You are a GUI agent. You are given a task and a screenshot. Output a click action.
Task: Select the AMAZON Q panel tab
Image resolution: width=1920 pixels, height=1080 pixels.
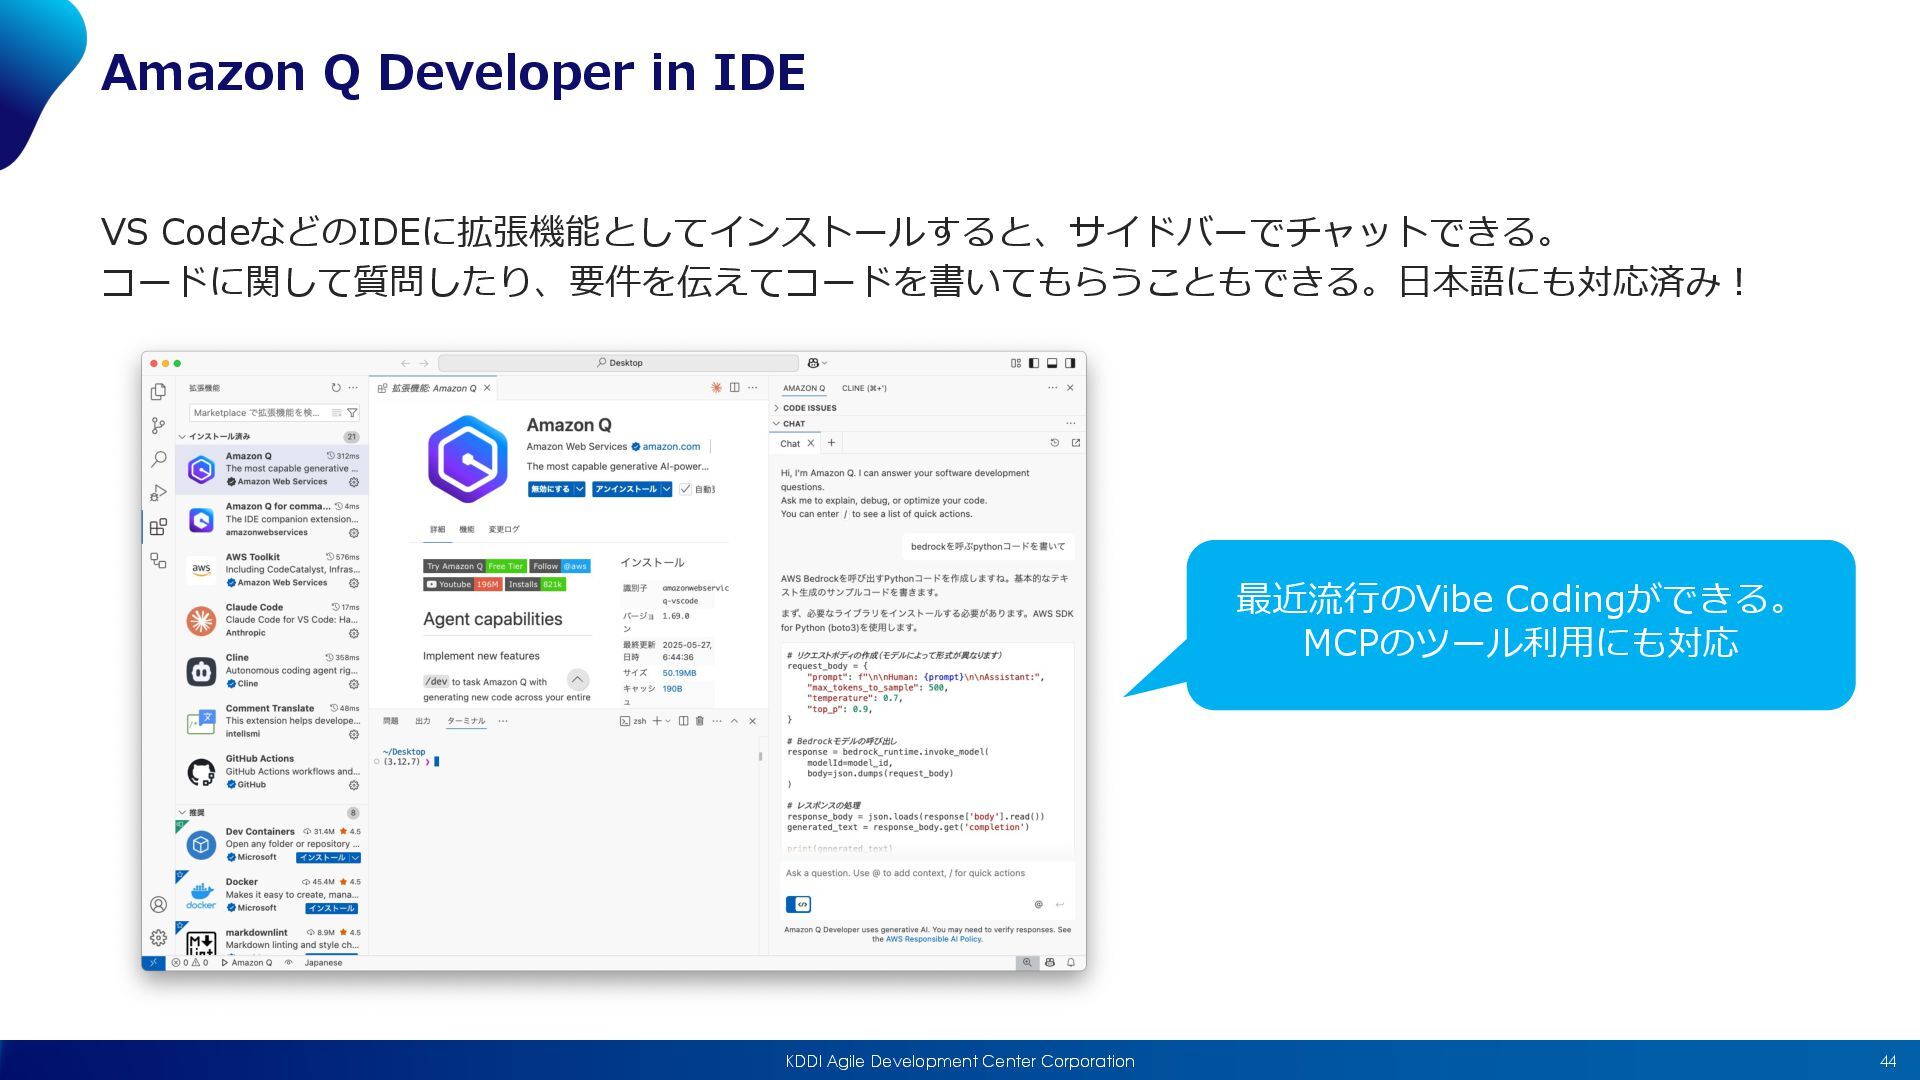tap(804, 388)
